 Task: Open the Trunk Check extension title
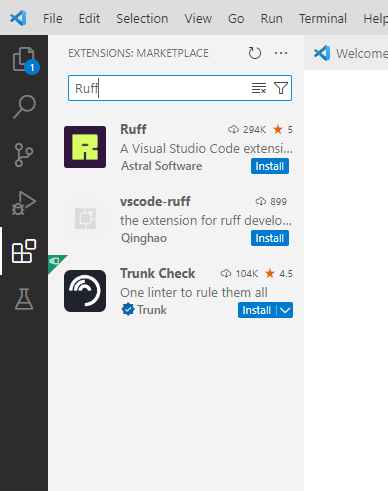coord(158,274)
